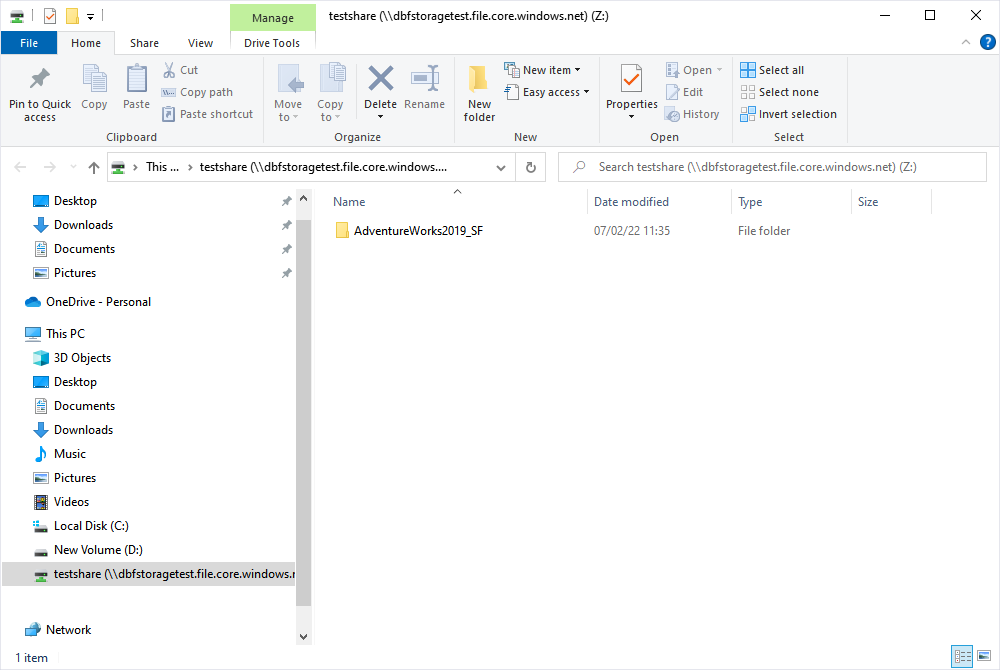Collapse the ribbon with chevron

click(x=966, y=43)
